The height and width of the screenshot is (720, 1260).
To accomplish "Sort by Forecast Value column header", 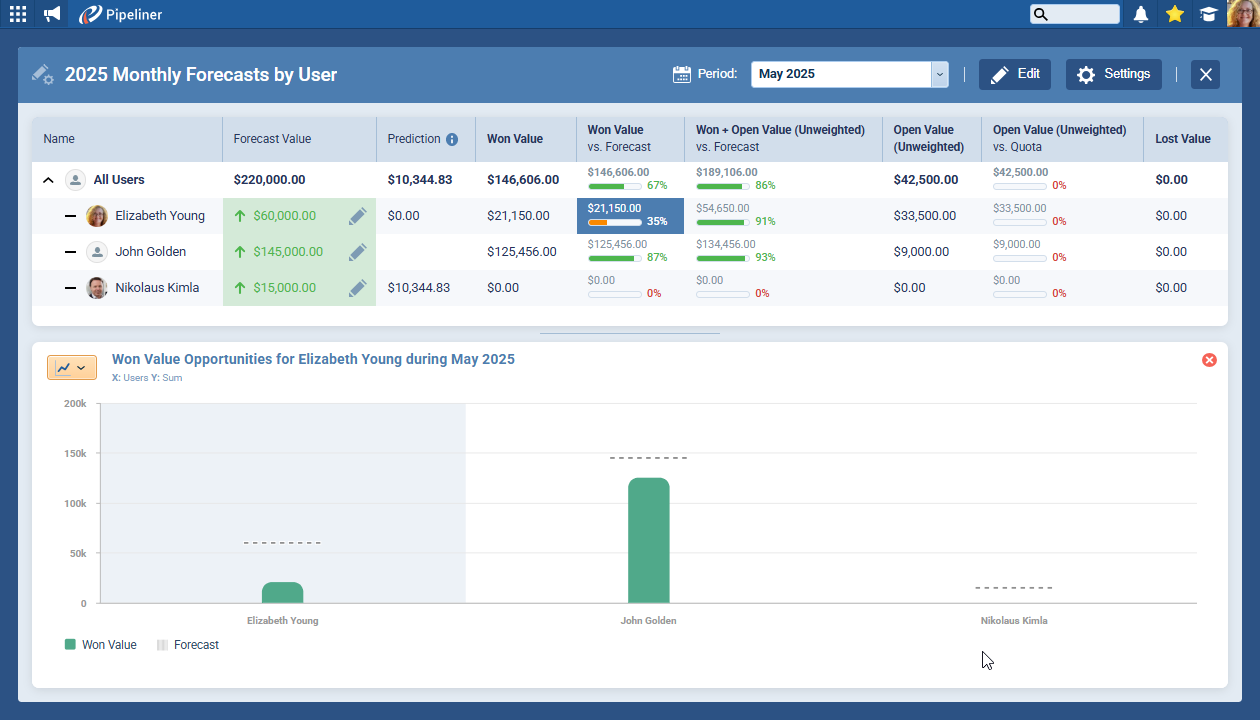I will point(272,139).
